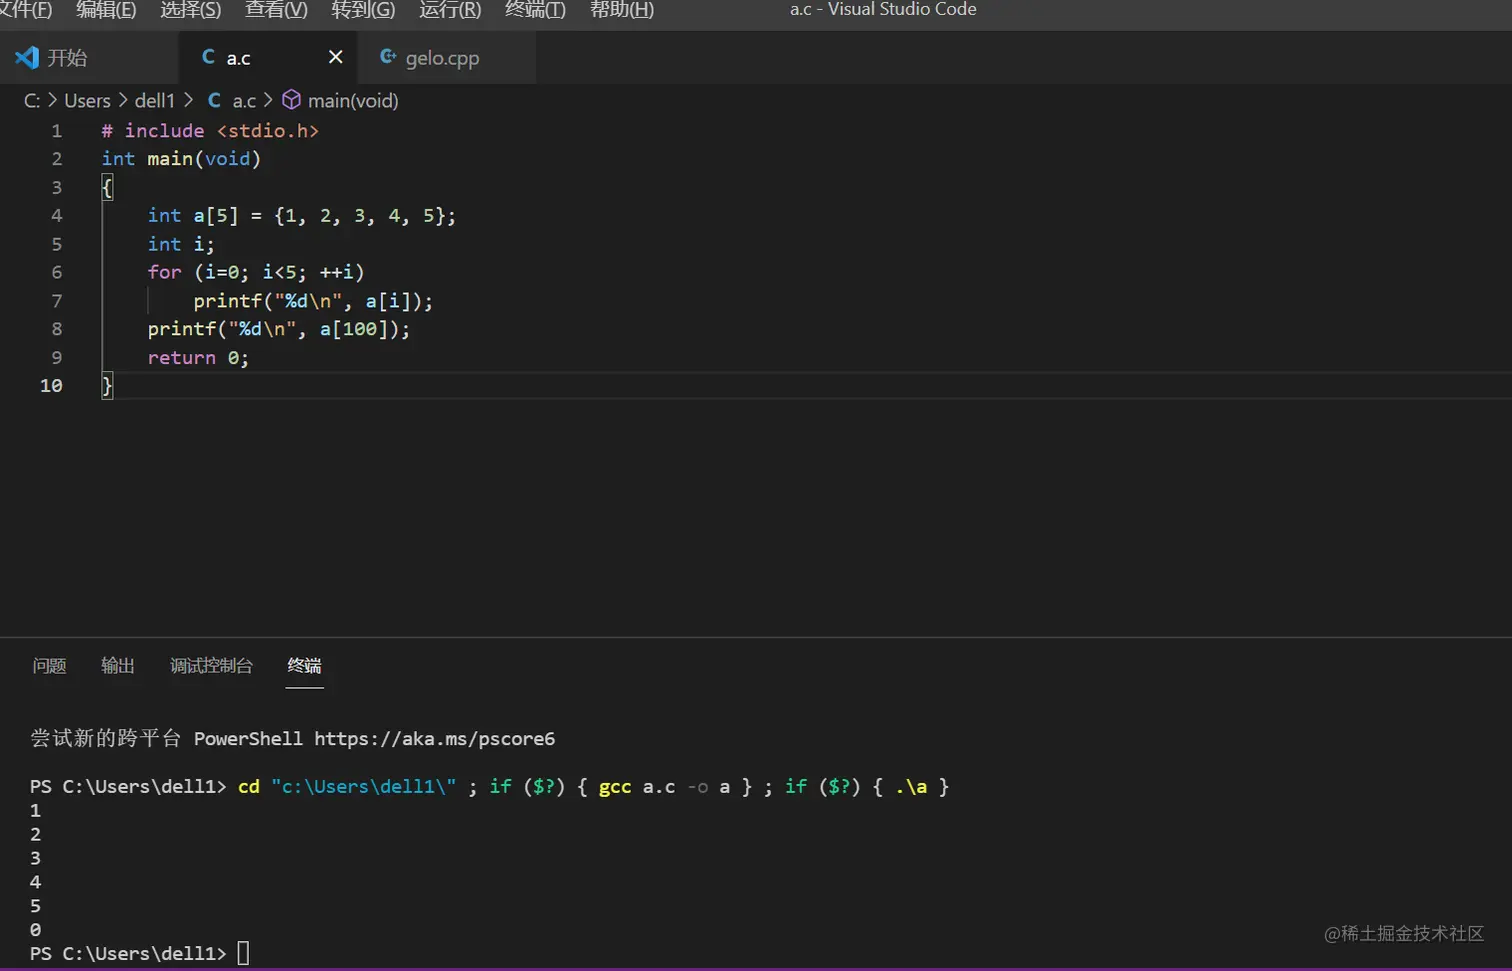This screenshot has width=1512, height=971.
Task: Click the VS Code logo on 开始 tab
Action: coord(27,58)
